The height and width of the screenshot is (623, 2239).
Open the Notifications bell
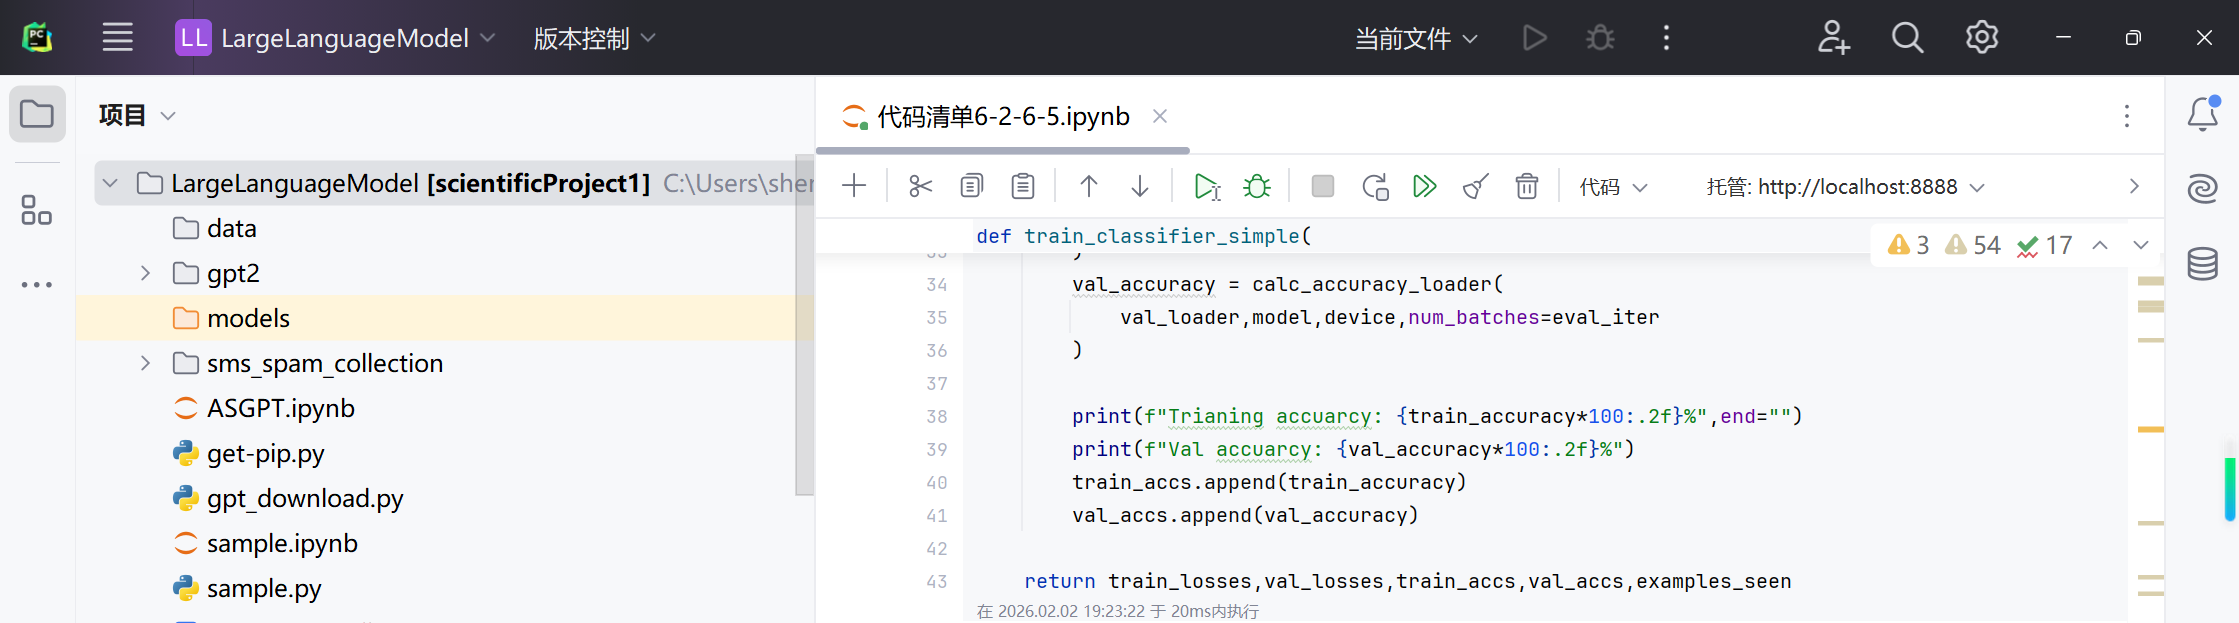coord(2202,114)
